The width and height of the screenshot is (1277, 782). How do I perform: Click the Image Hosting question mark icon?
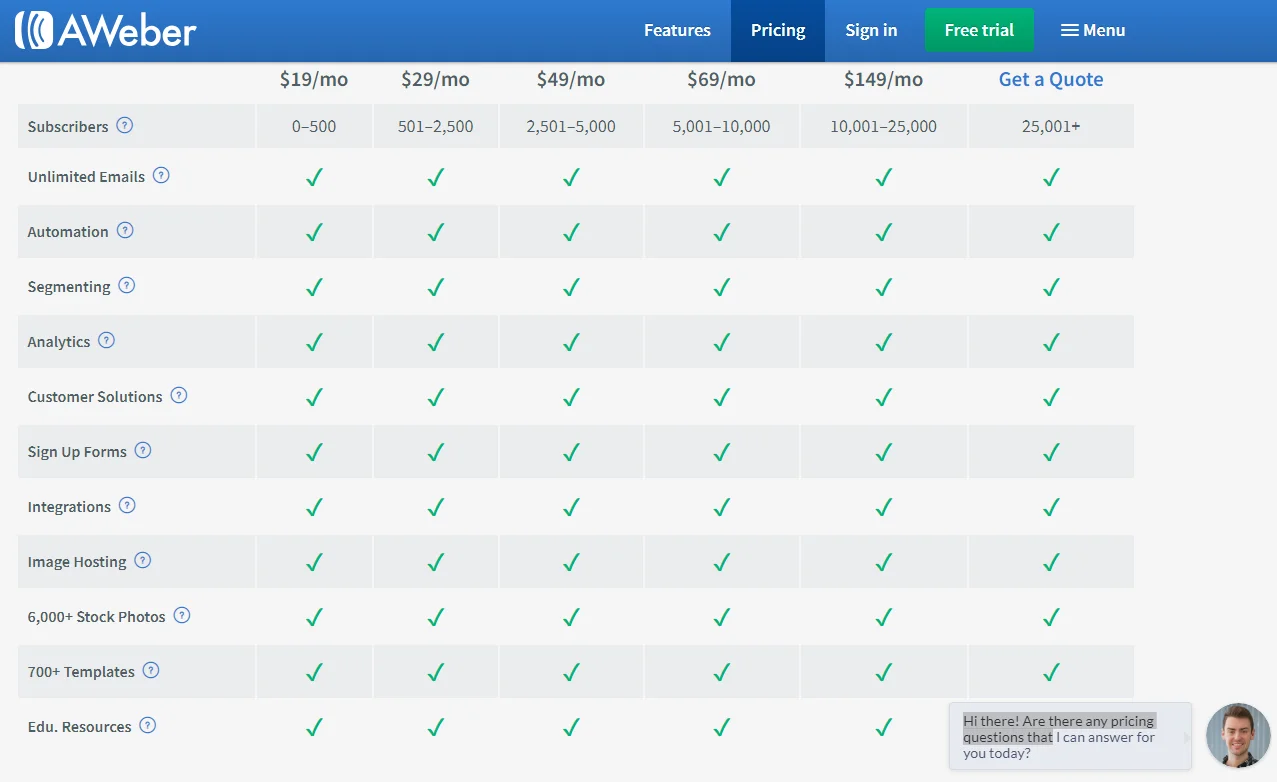[143, 561]
